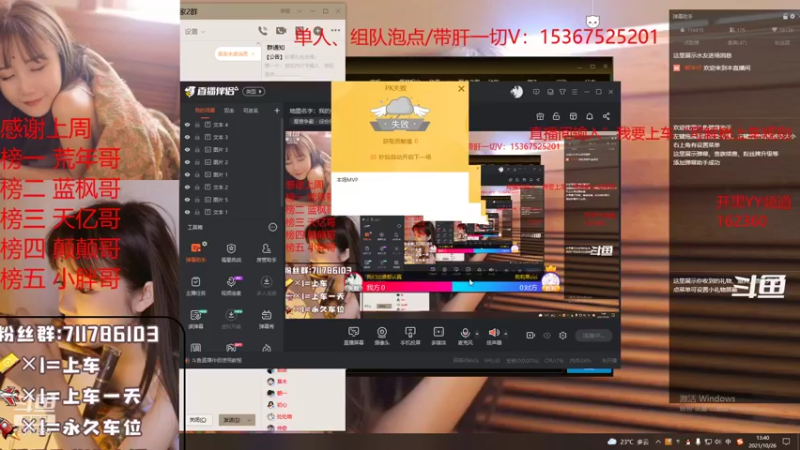This screenshot has height=450, width=800.
Task: Show hidden system tray icons arrow
Action: tap(658, 442)
